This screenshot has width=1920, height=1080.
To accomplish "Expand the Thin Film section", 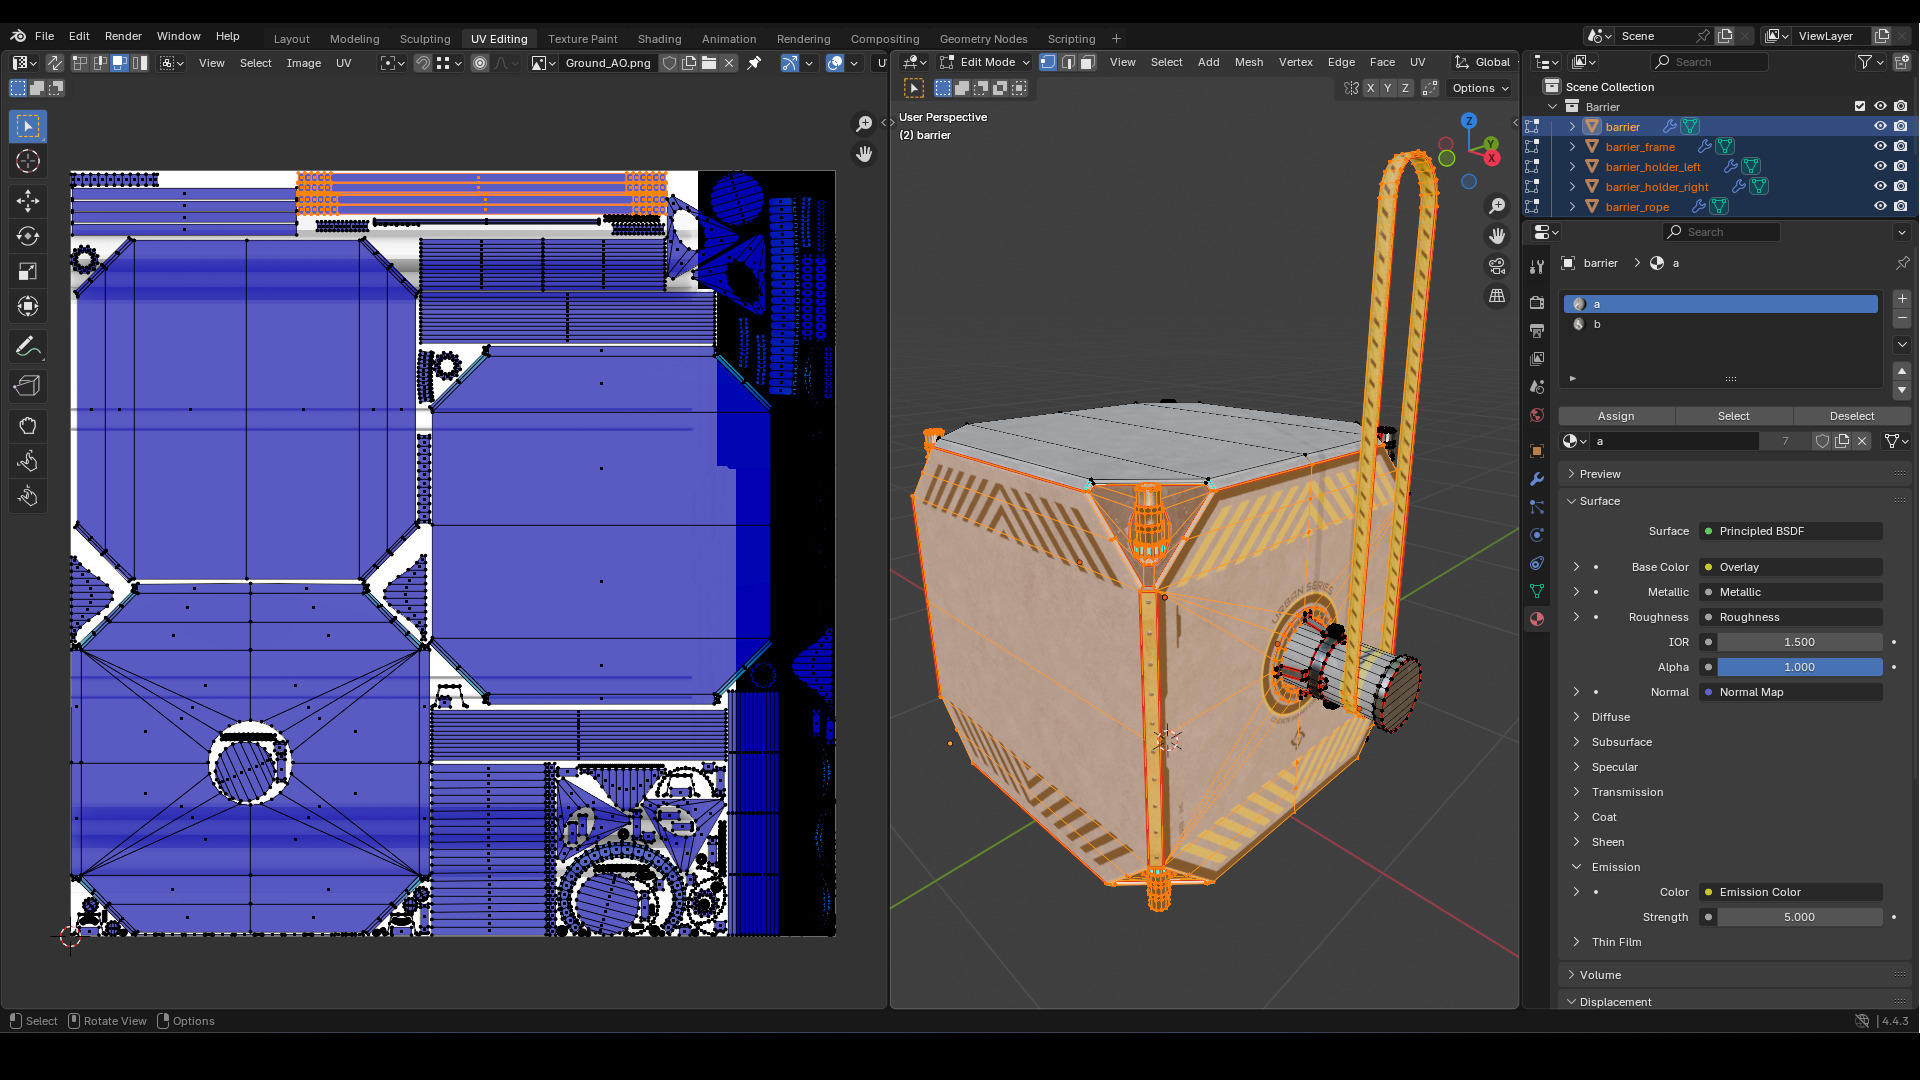I will click(1577, 942).
